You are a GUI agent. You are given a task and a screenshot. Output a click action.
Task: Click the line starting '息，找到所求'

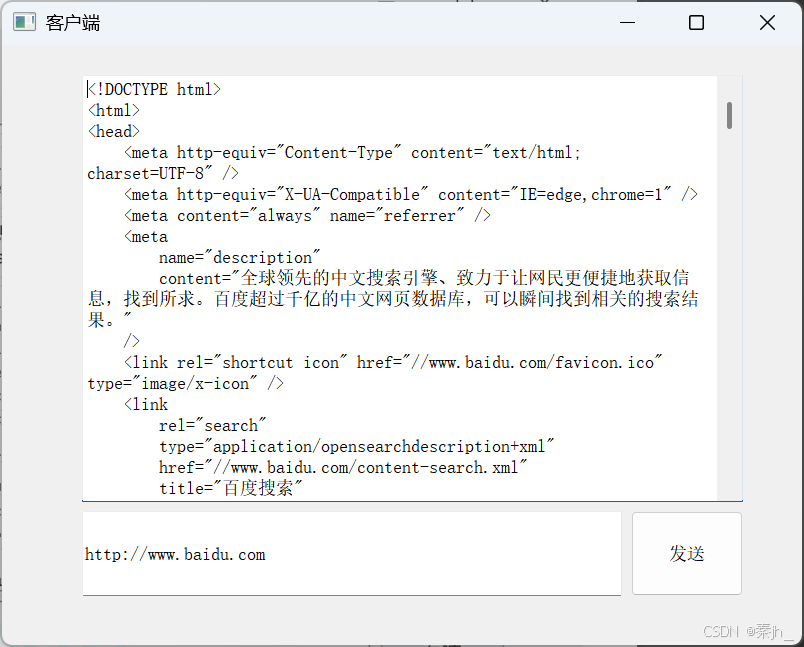pos(393,299)
